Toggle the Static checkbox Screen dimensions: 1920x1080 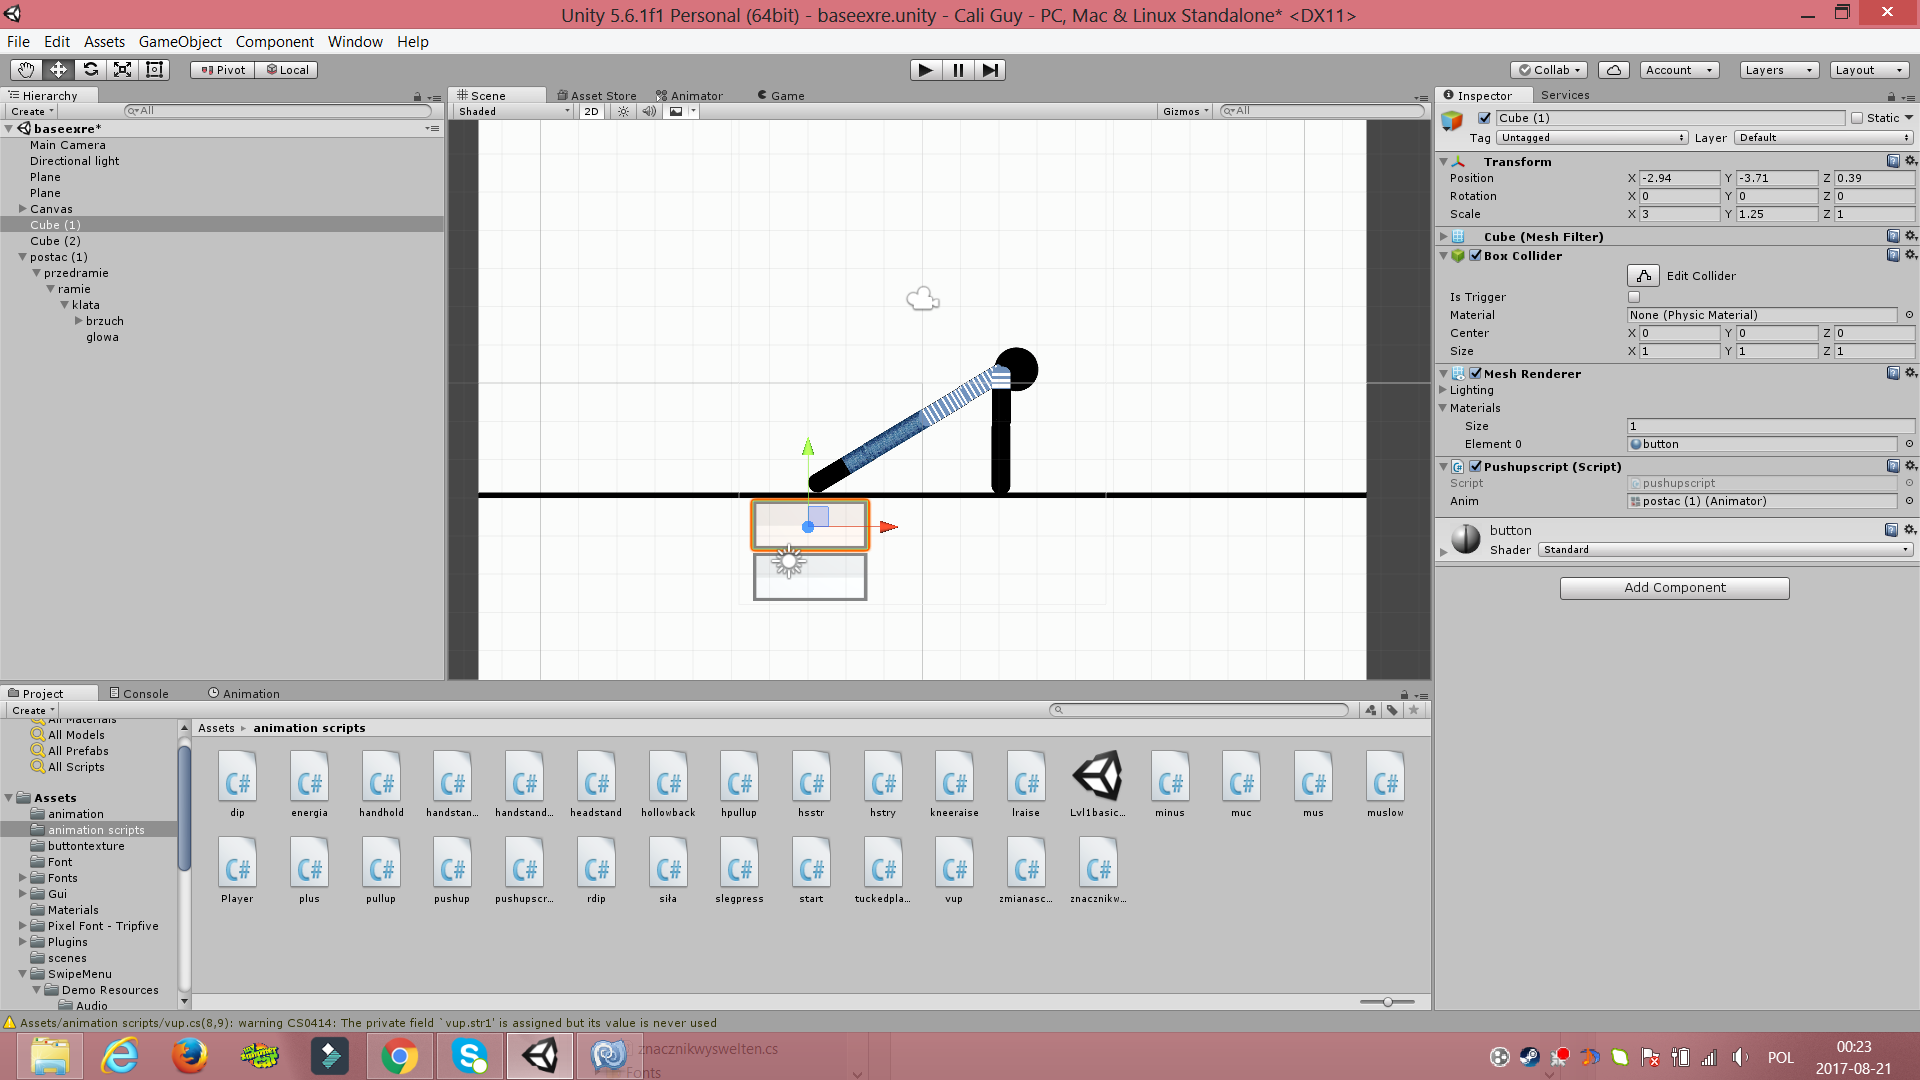pyautogui.click(x=1857, y=118)
